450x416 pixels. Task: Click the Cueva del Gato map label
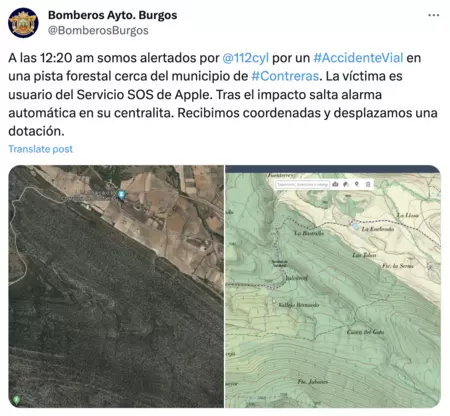(365, 332)
